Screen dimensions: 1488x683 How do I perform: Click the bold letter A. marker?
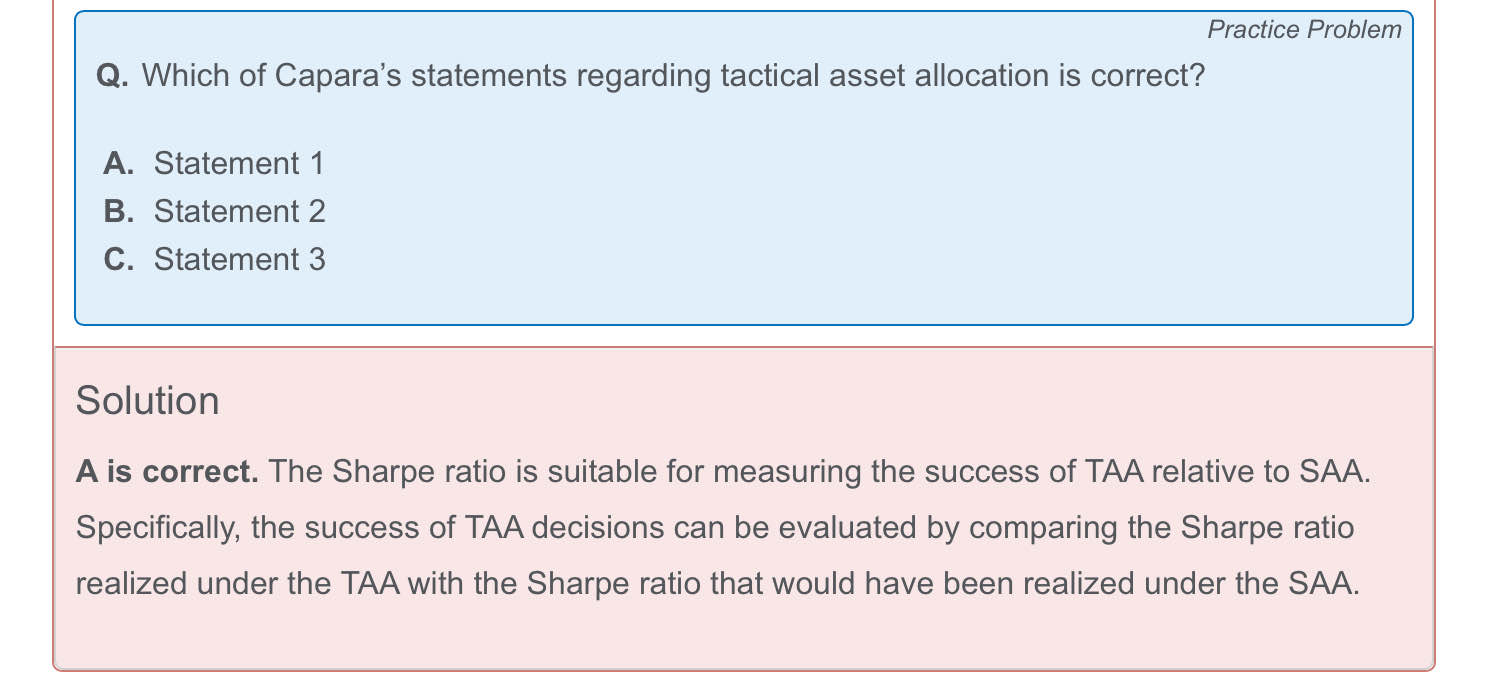pyautogui.click(x=118, y=163)
